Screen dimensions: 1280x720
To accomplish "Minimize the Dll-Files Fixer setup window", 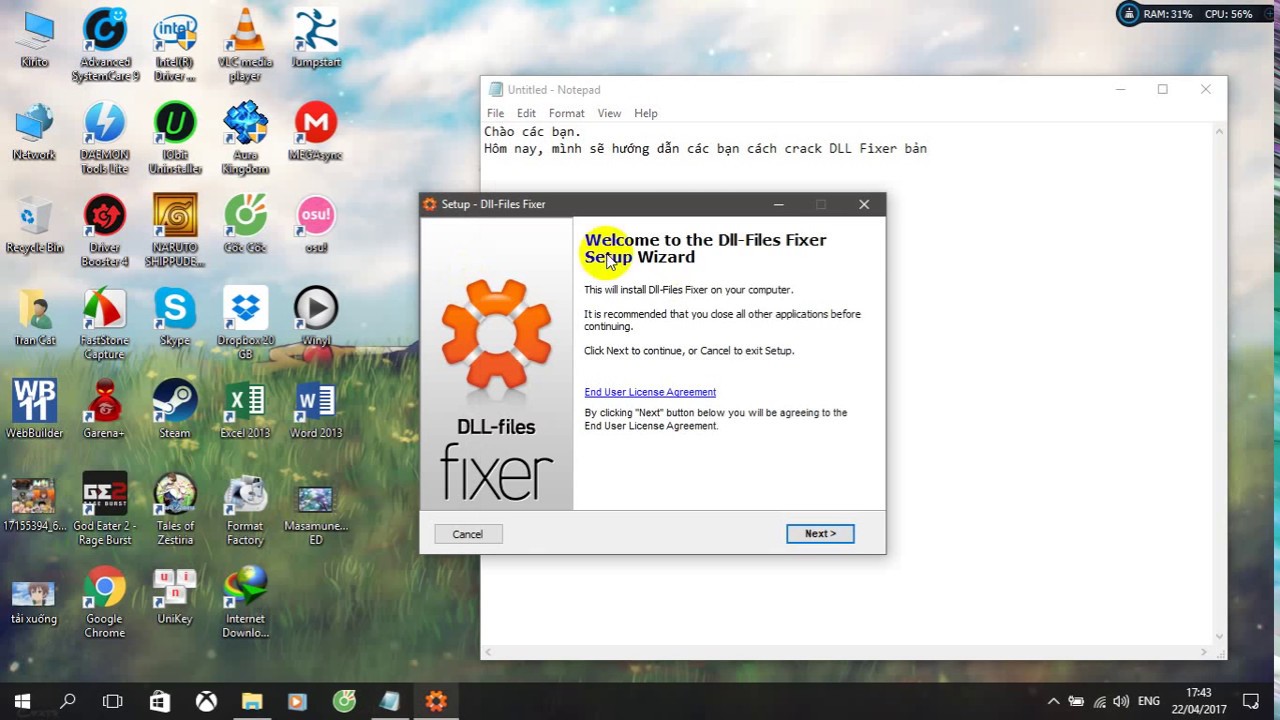I will [x=779, y=204].
